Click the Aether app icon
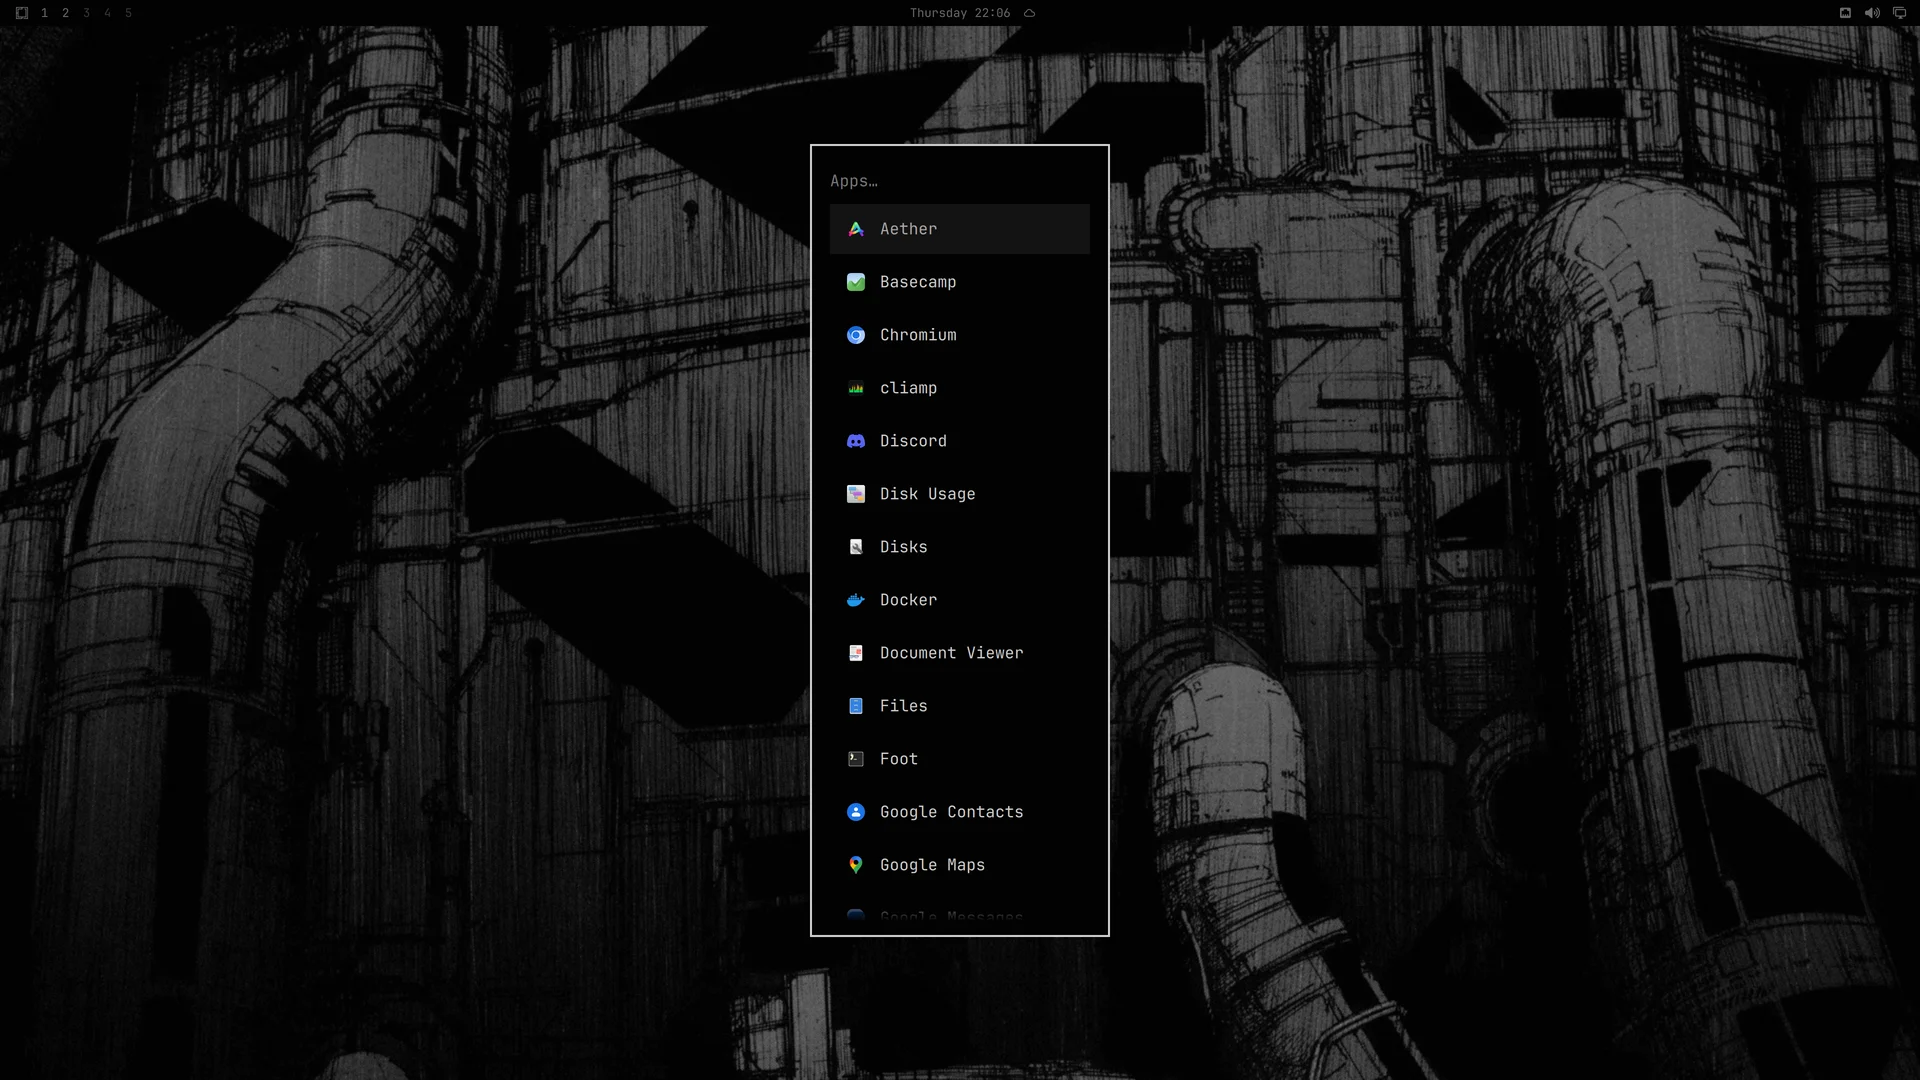The width and height of the screenshot is (1920, 1080). point(856,229)
